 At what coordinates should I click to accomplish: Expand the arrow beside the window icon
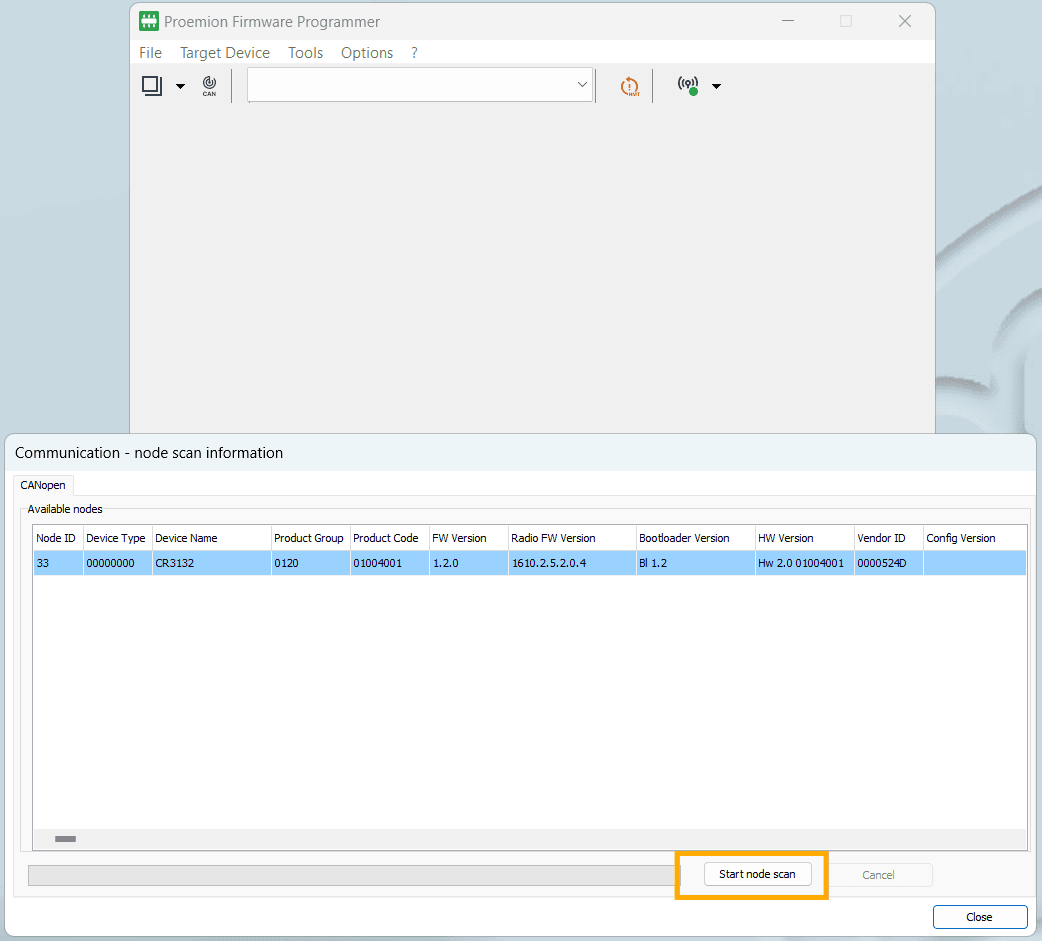[180, 86]
